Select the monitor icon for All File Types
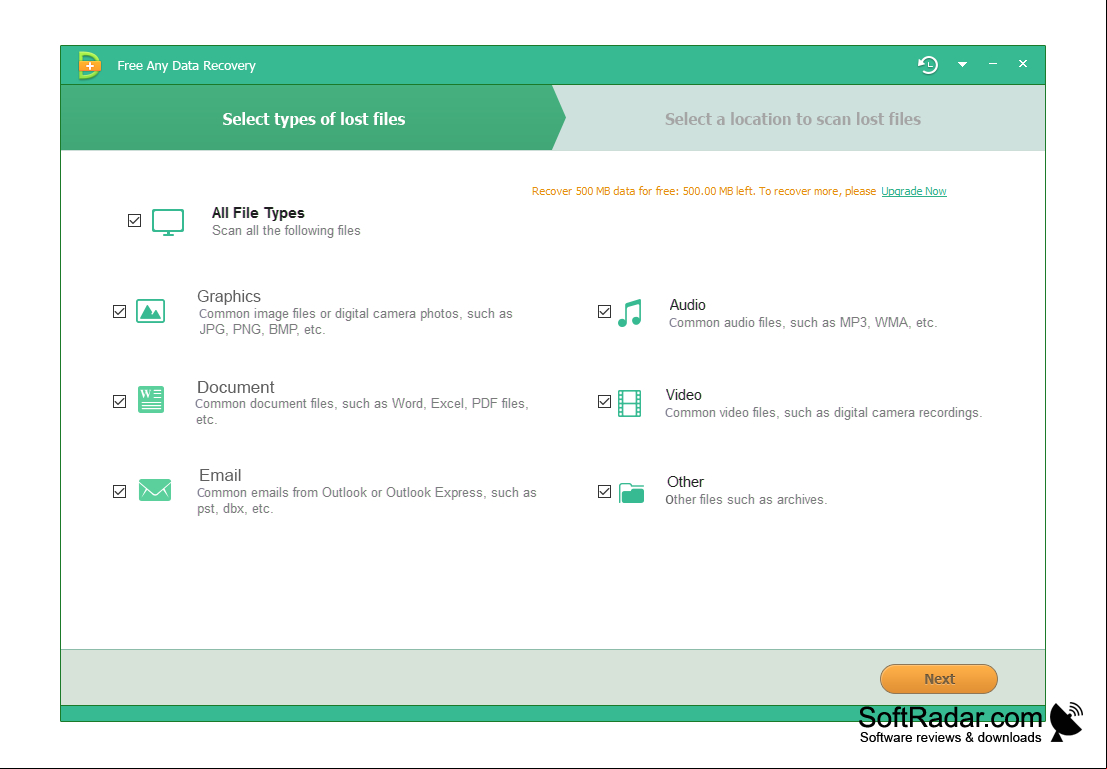1107x769 pixels. tap(168, 222)
